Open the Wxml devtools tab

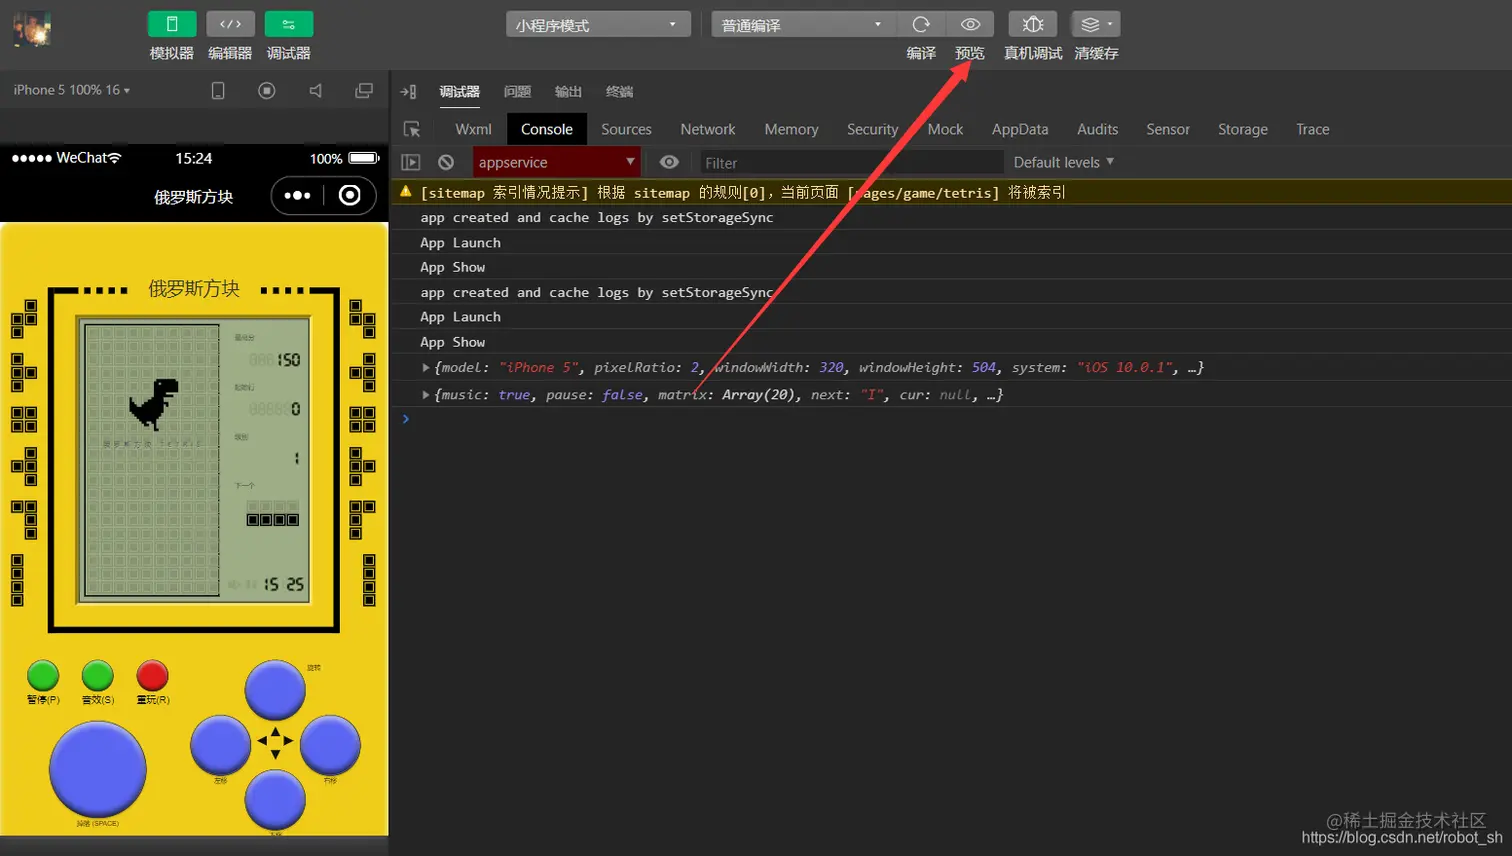[x=473, y=129]
